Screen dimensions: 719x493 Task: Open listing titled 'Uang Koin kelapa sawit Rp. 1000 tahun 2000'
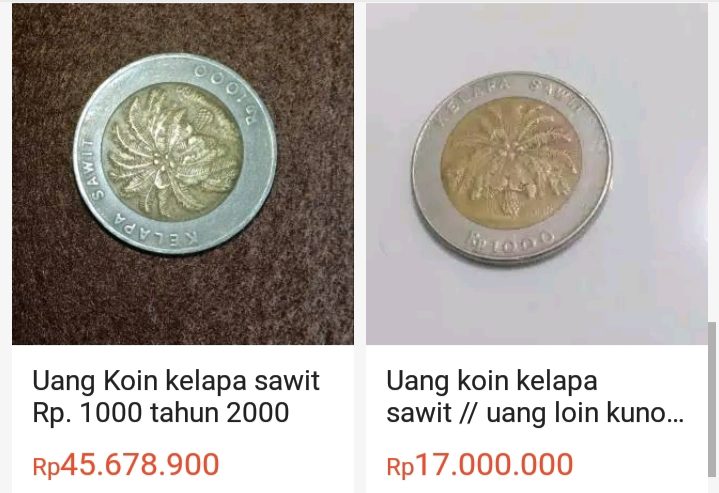(176, 396)
